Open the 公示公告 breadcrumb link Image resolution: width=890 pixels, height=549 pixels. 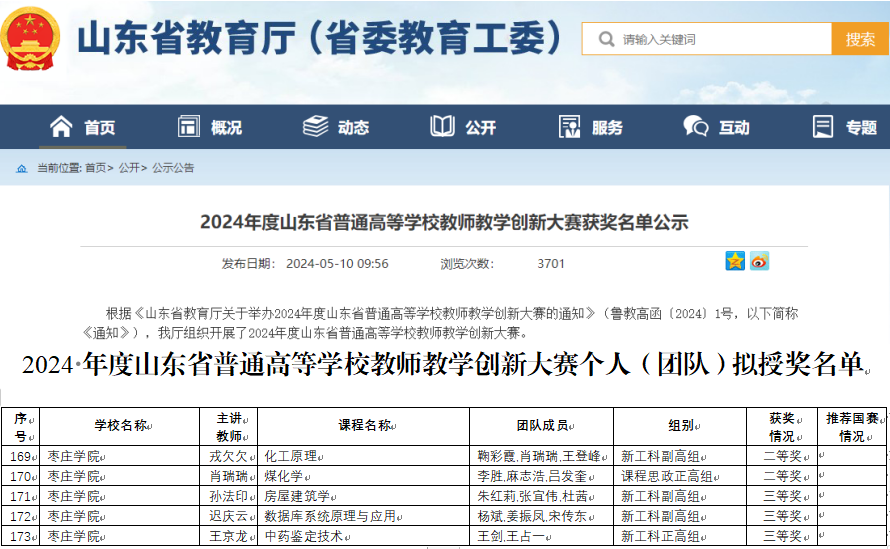(173, 169)
